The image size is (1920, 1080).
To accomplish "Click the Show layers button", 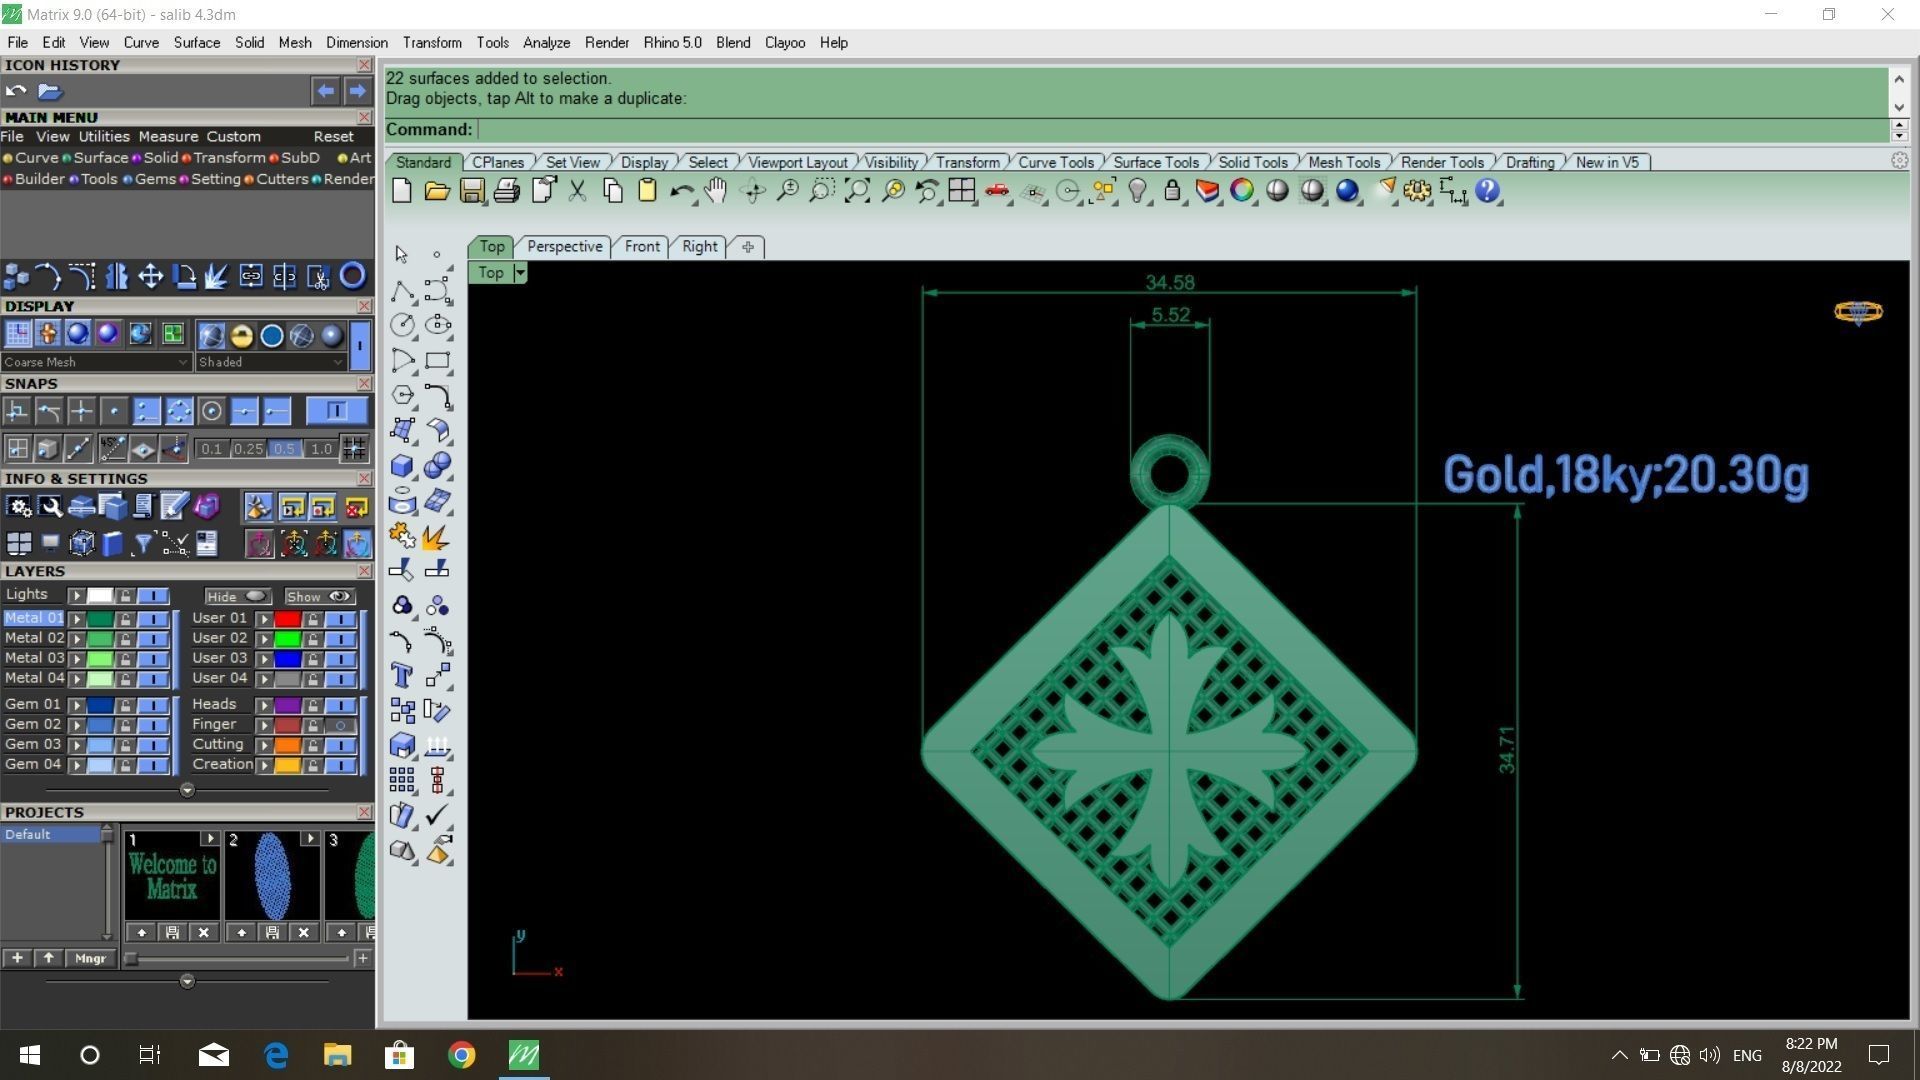I will click(320, 596).
